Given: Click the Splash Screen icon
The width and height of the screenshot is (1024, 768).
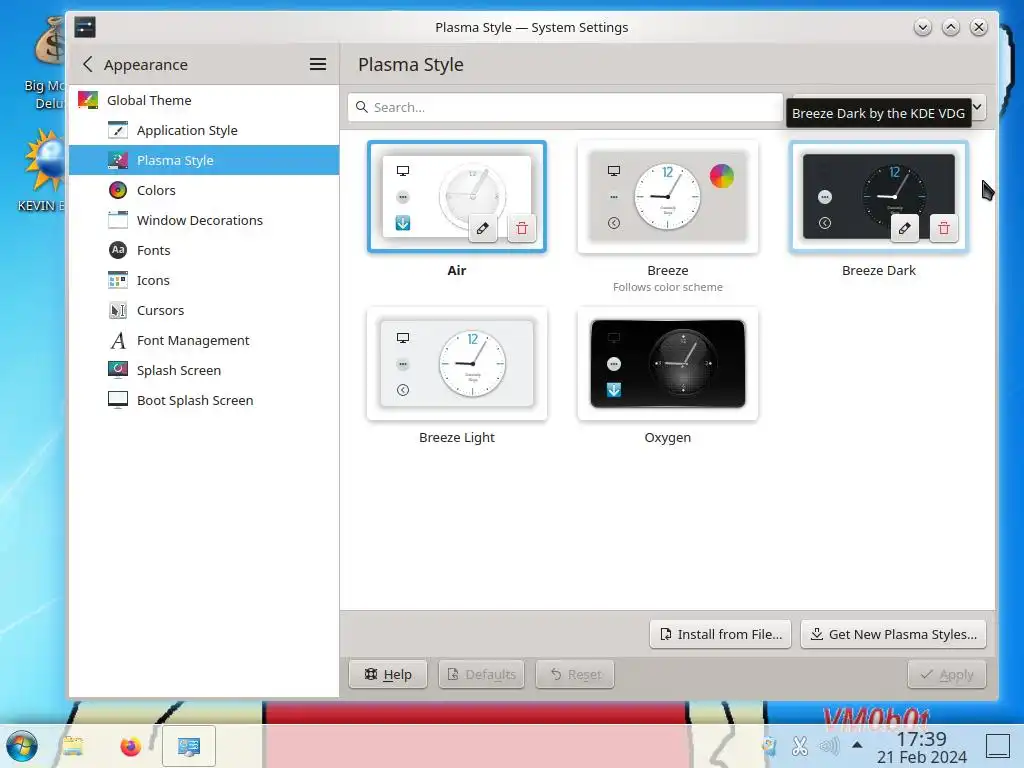Looking at the screenshot, I should coord(118,370).
